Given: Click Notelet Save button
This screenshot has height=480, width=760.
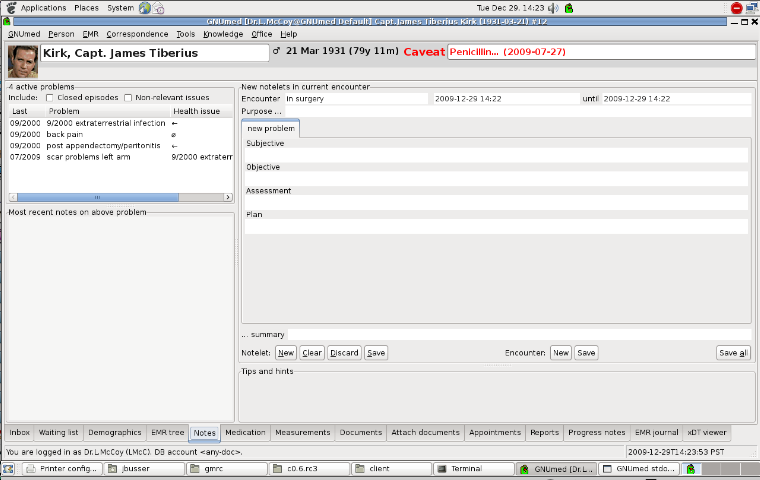Looking at the screenshot, I should tap(376, 353).
